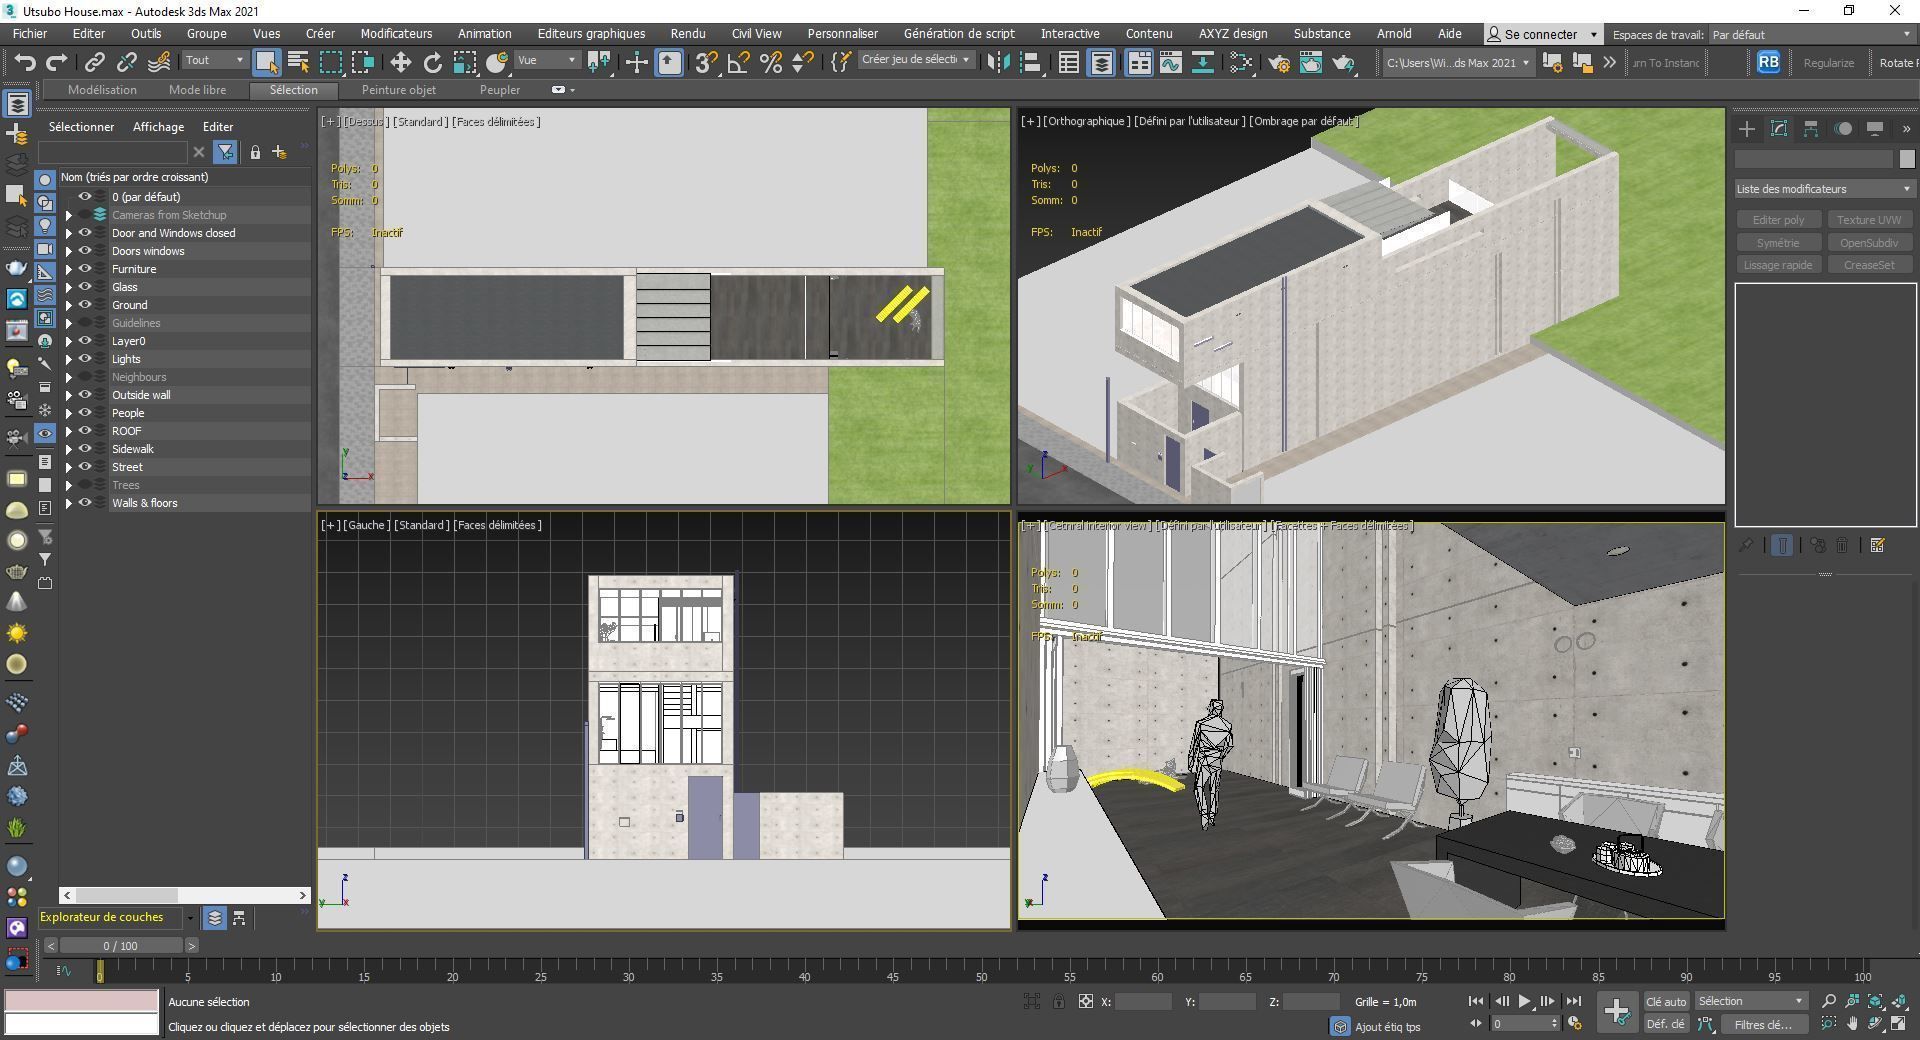
Task: Click the layer explorer search field
Action: click(112, 152)
